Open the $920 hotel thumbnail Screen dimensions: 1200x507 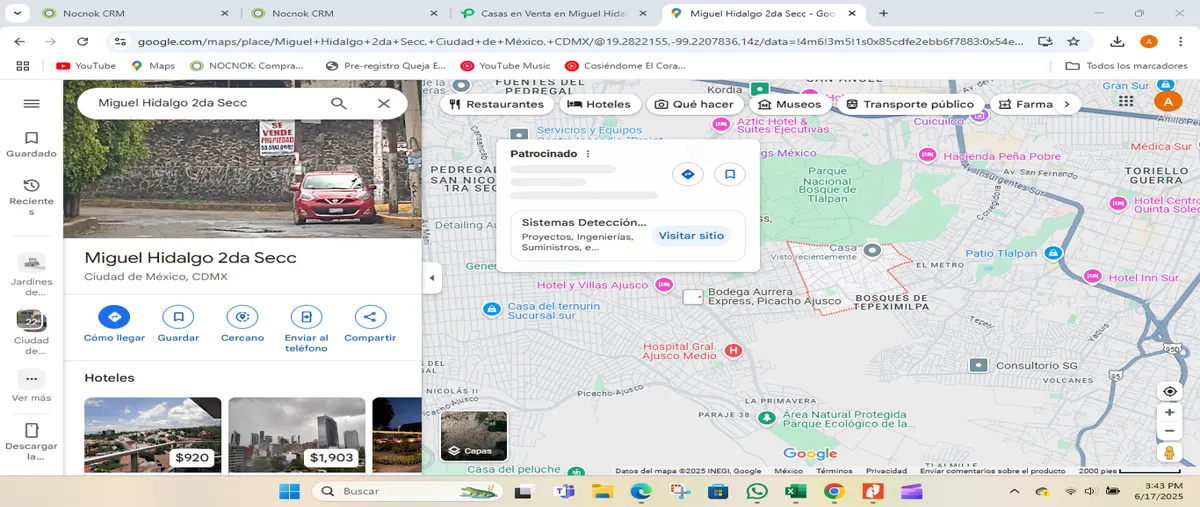click(x=153, y=434)
